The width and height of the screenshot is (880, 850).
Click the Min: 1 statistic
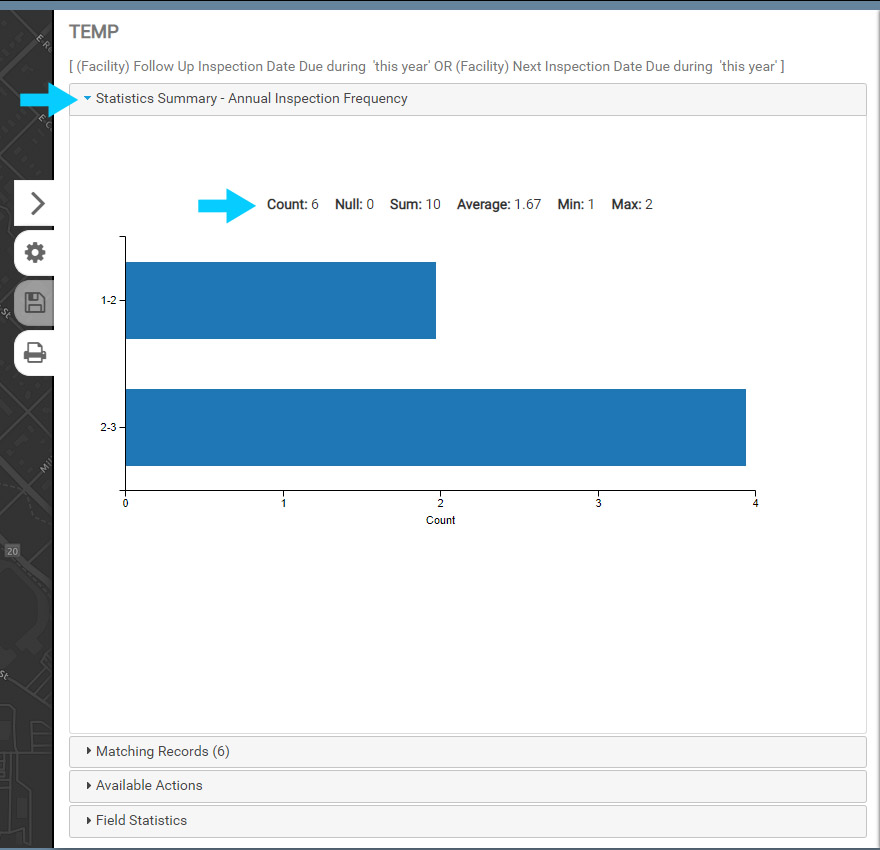pyautogui.click(x=576, y=204)
